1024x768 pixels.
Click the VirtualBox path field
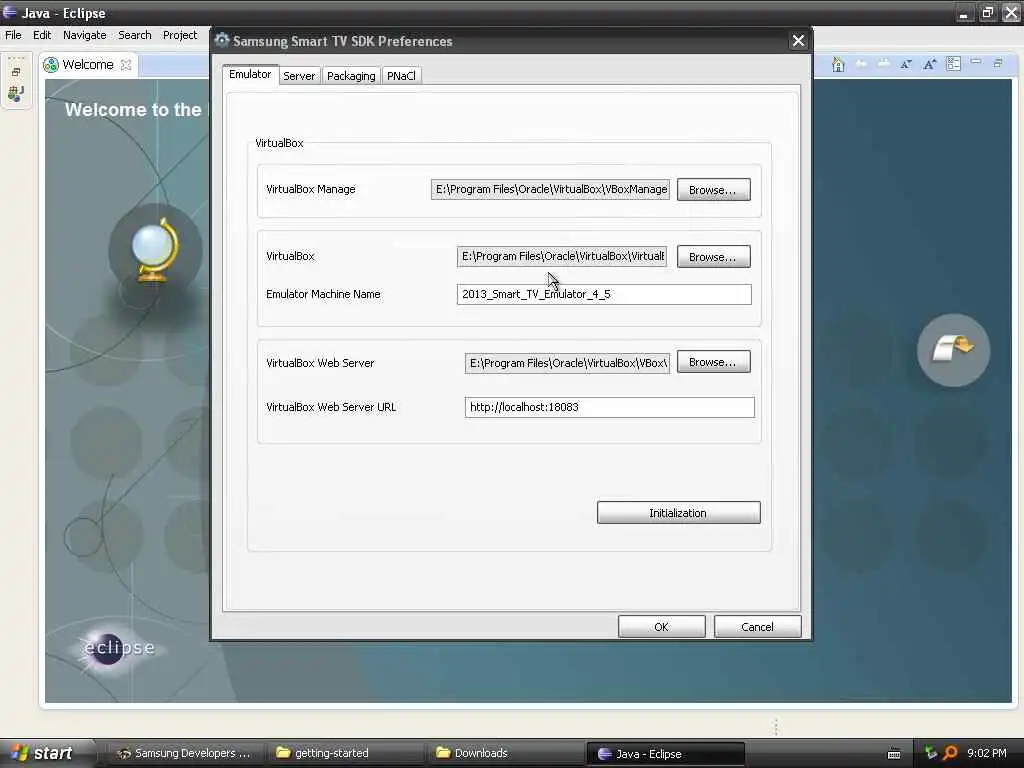[x=562, y=256]
